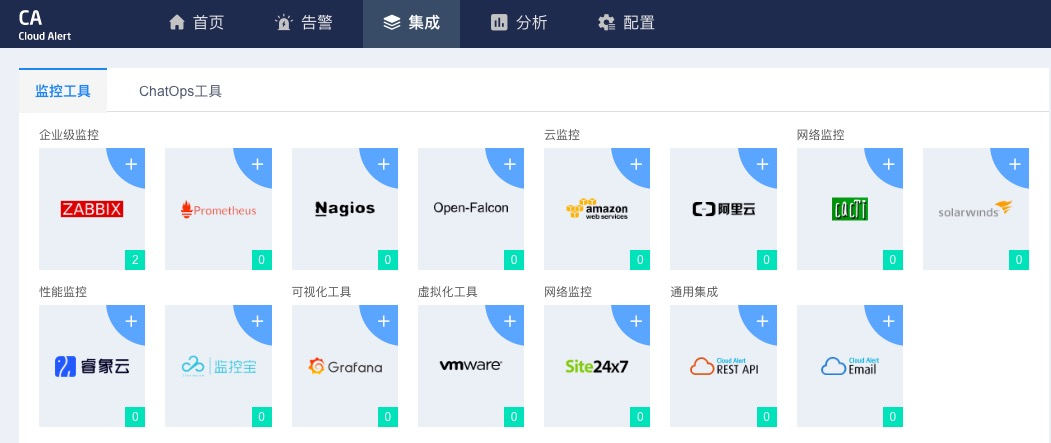
Task: Open the 配置 settings menu item
Action: tap(626, 23)
